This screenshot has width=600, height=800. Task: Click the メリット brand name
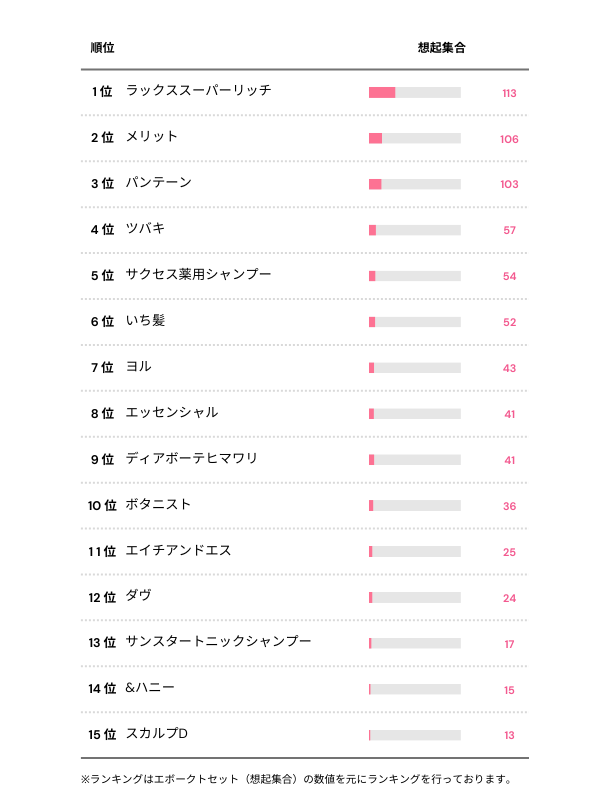pos(152,137)
